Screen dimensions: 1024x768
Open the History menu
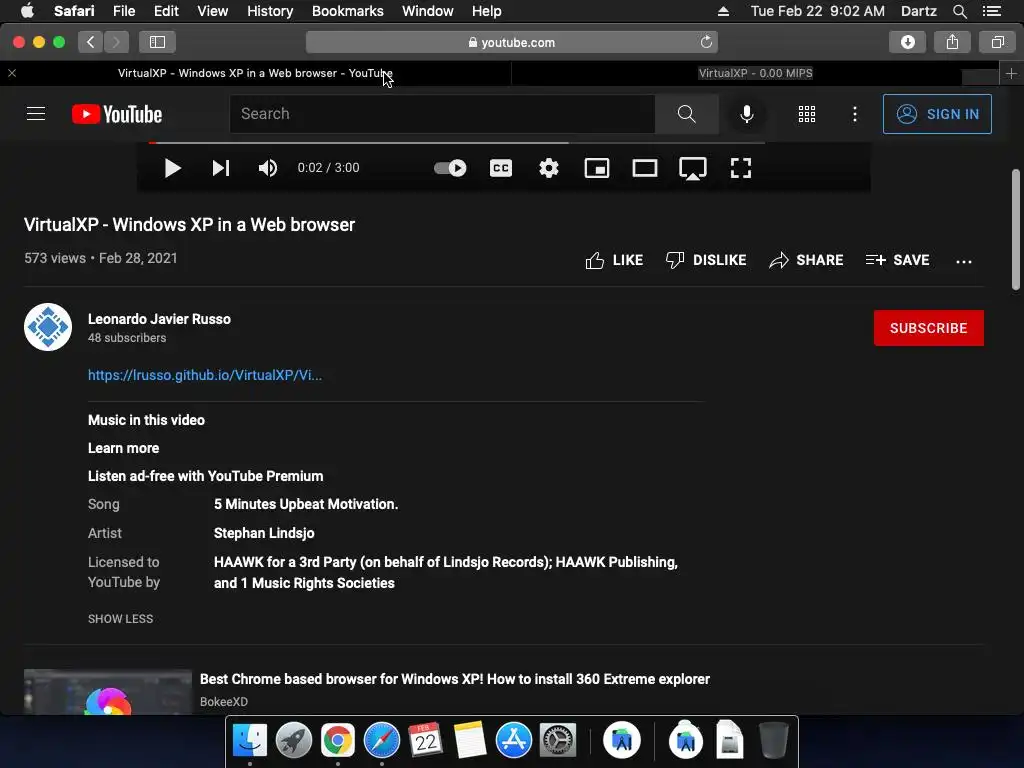270,11
